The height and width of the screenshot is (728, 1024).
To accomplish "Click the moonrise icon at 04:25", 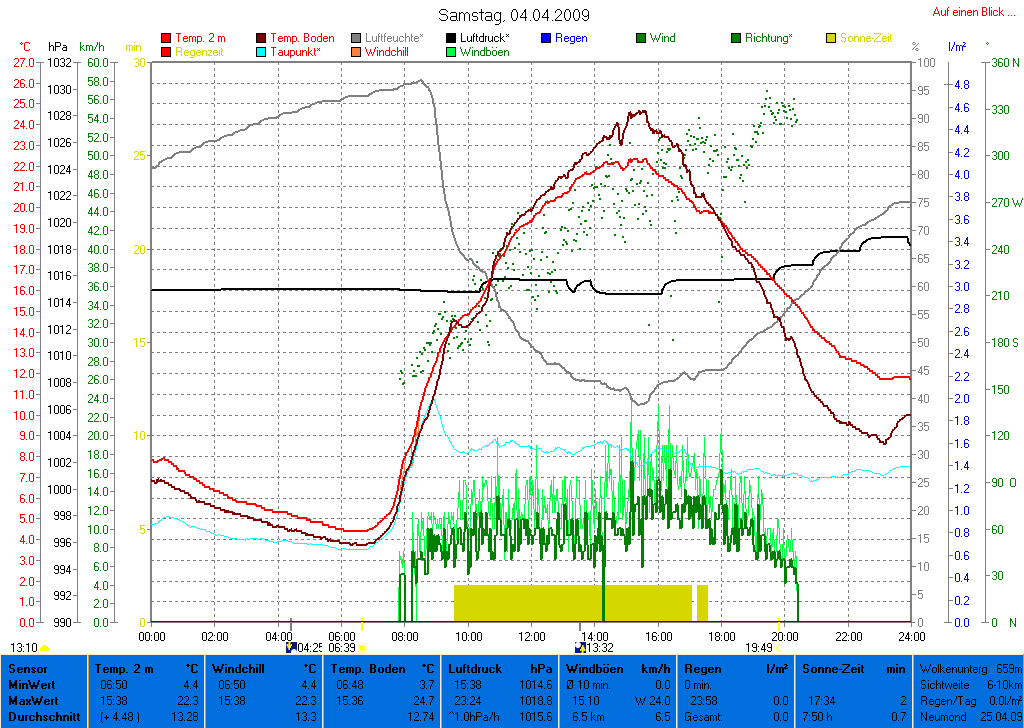I will 292,647.
